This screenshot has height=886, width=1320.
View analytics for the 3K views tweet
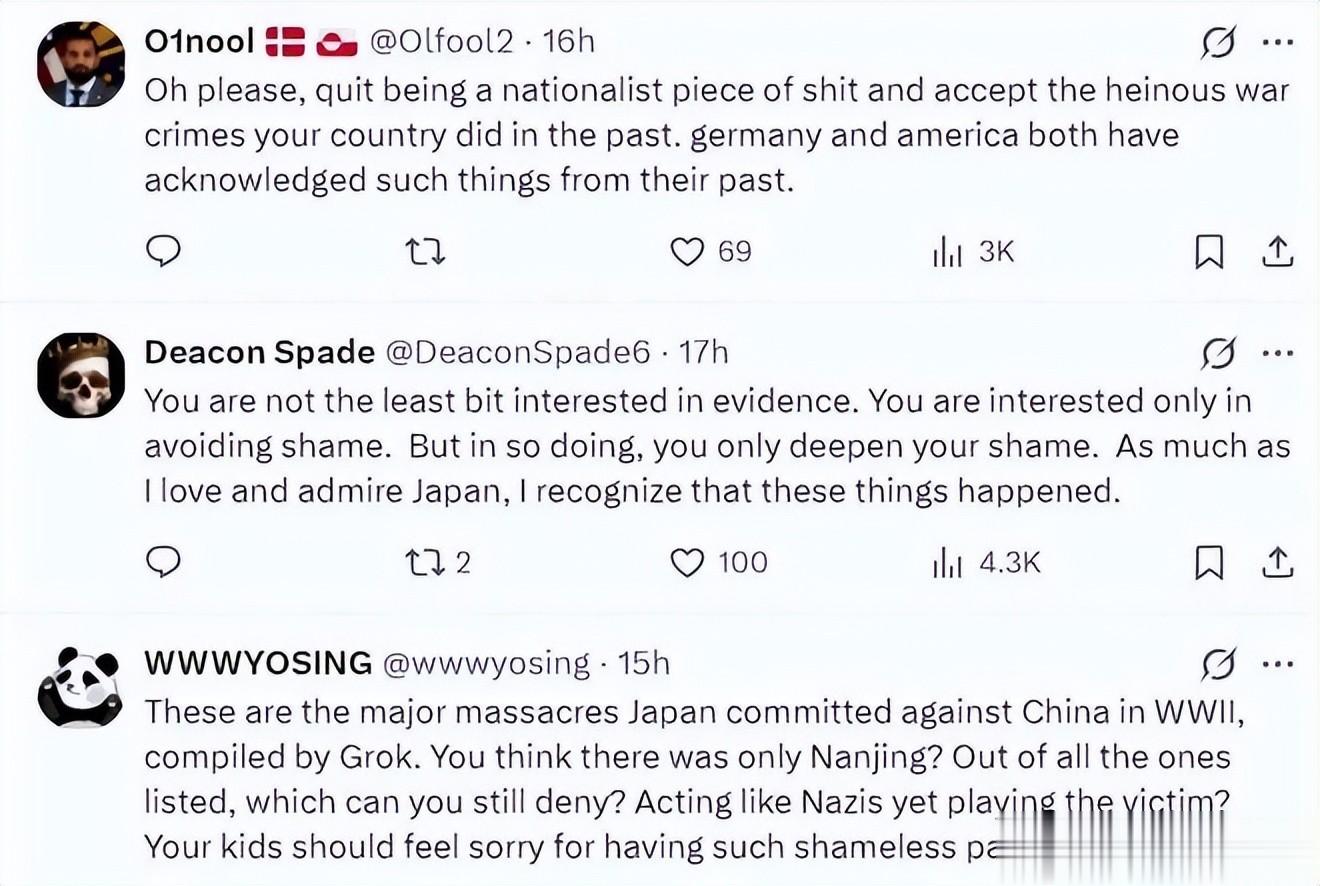[x=947, y=251]
